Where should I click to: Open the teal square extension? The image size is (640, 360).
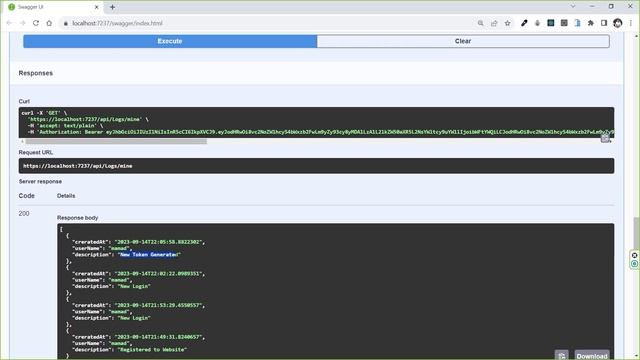[x=551, y=23]
